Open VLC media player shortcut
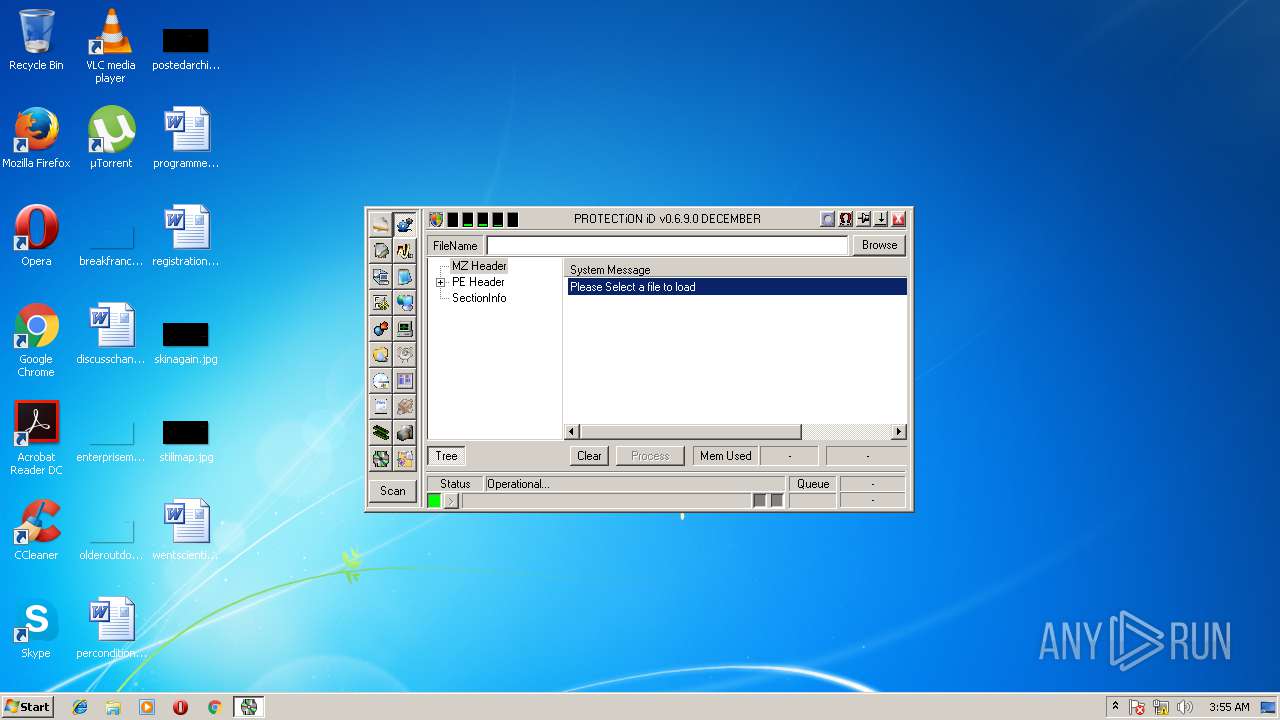Screen dimensions: 1280x720 click(110, 46)
